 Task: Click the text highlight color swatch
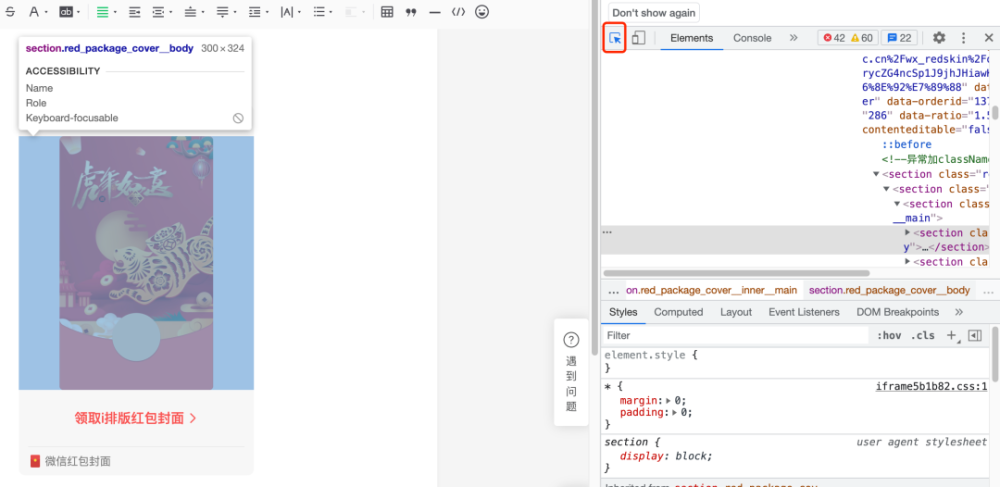(66, 12)
